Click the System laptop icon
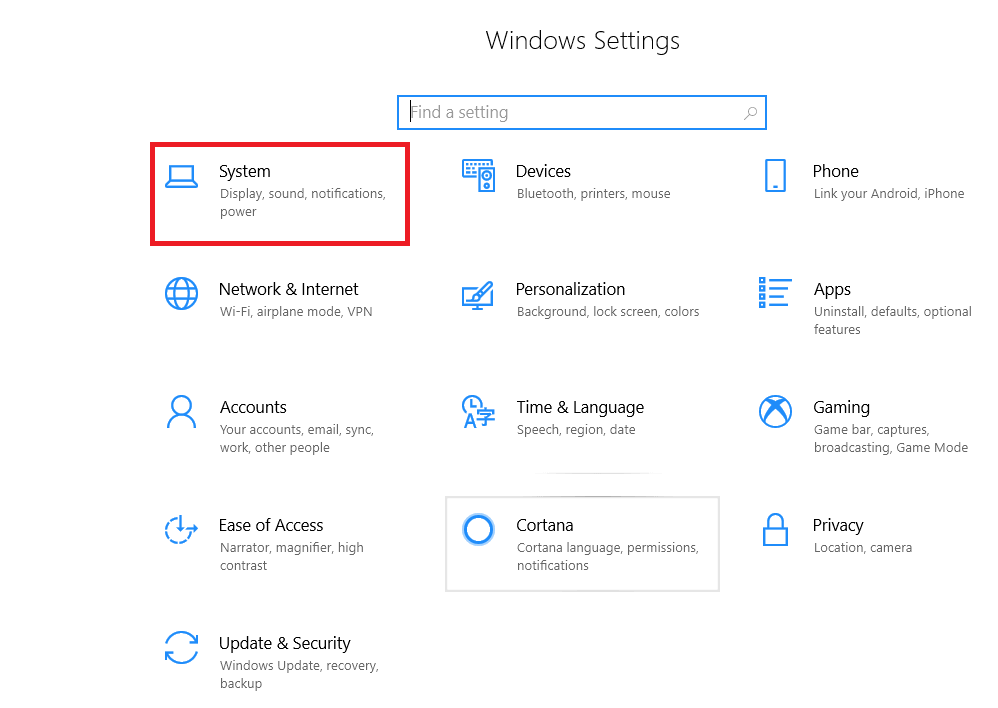This screenshot has height=708, width=998. [181, 176]
